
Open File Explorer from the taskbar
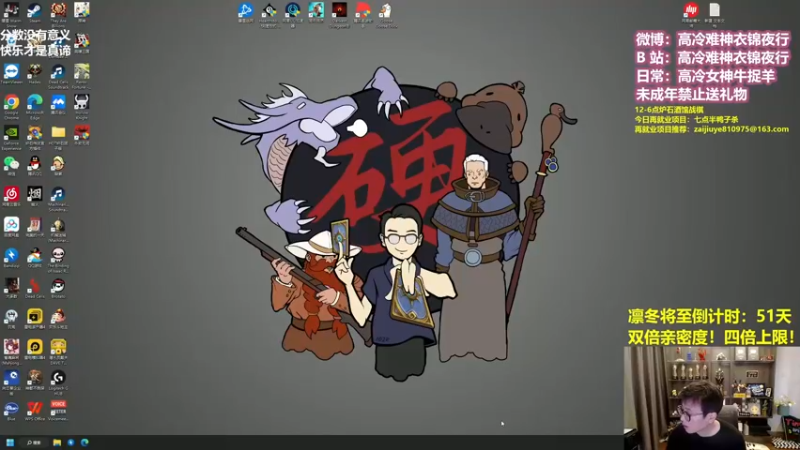click(x=57, y=442)
